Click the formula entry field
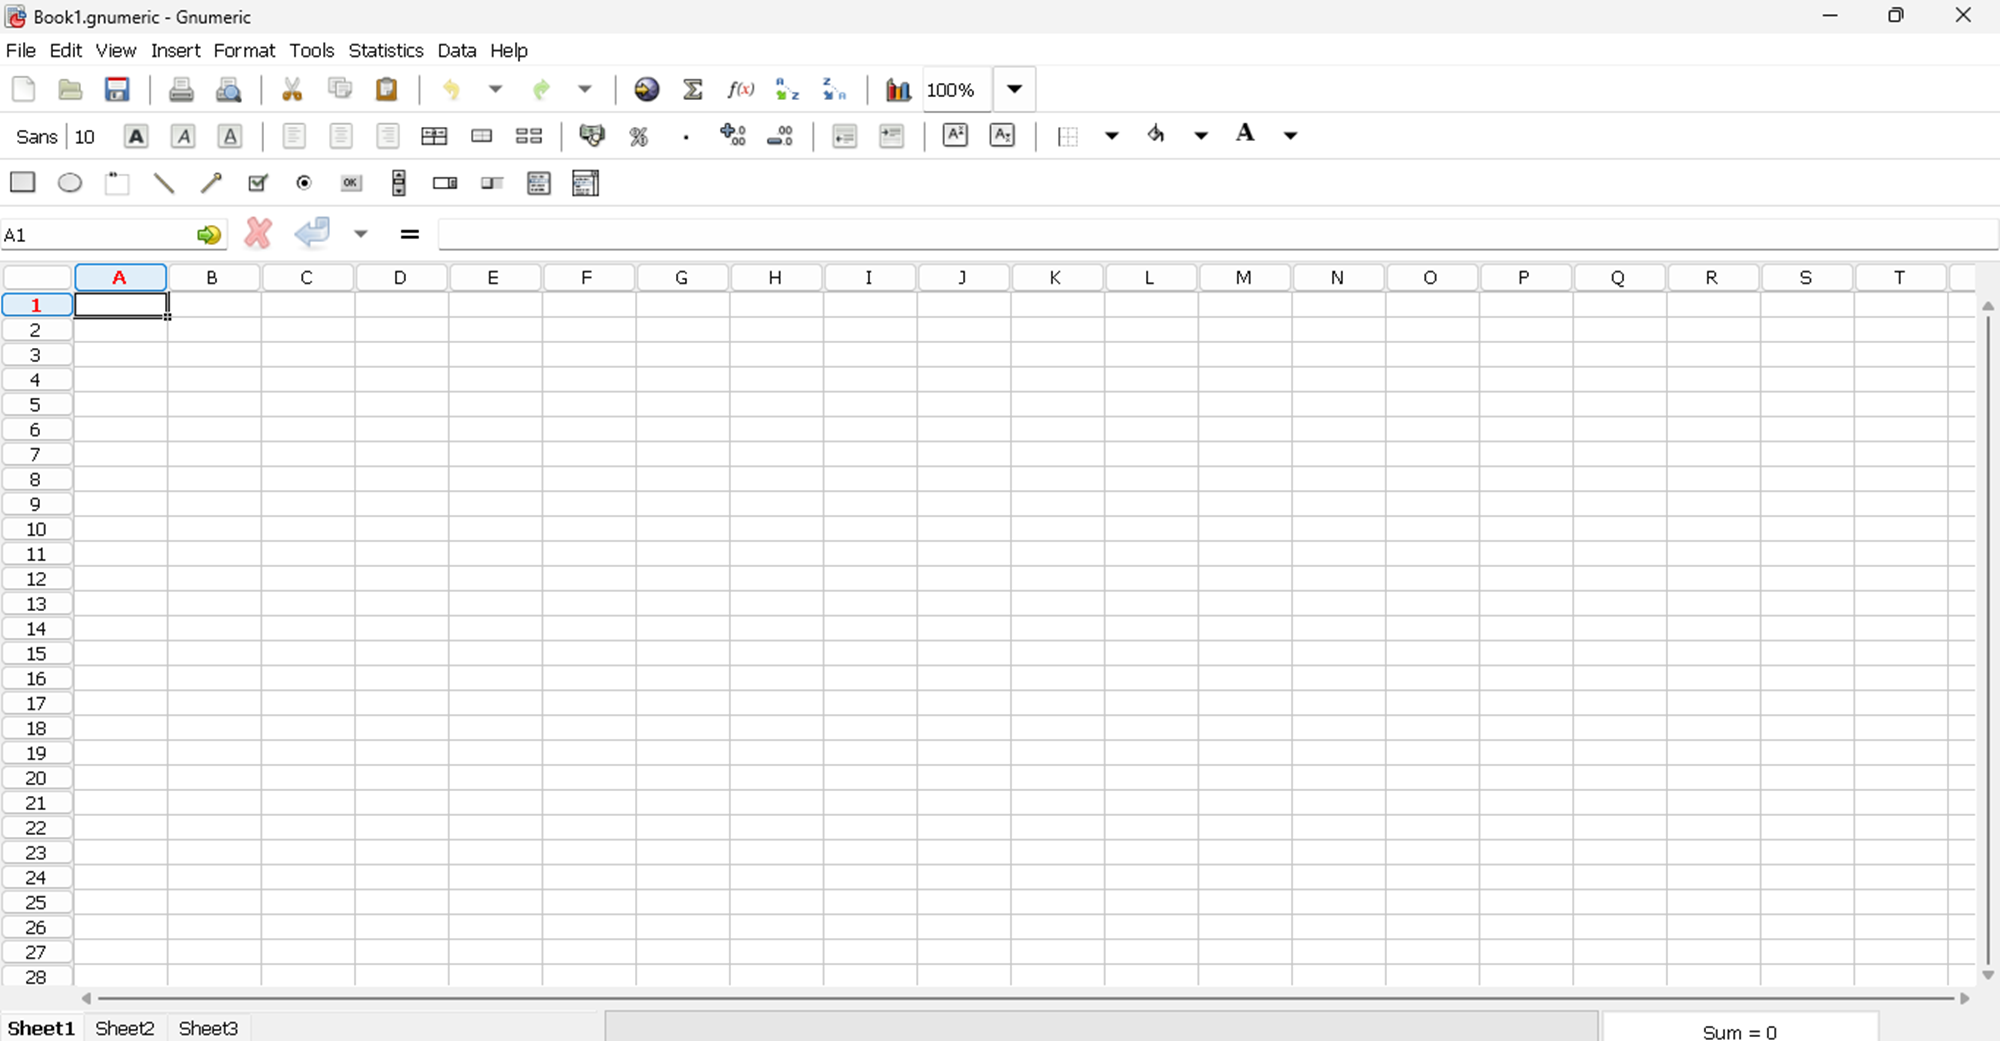 coord(1217,235)
